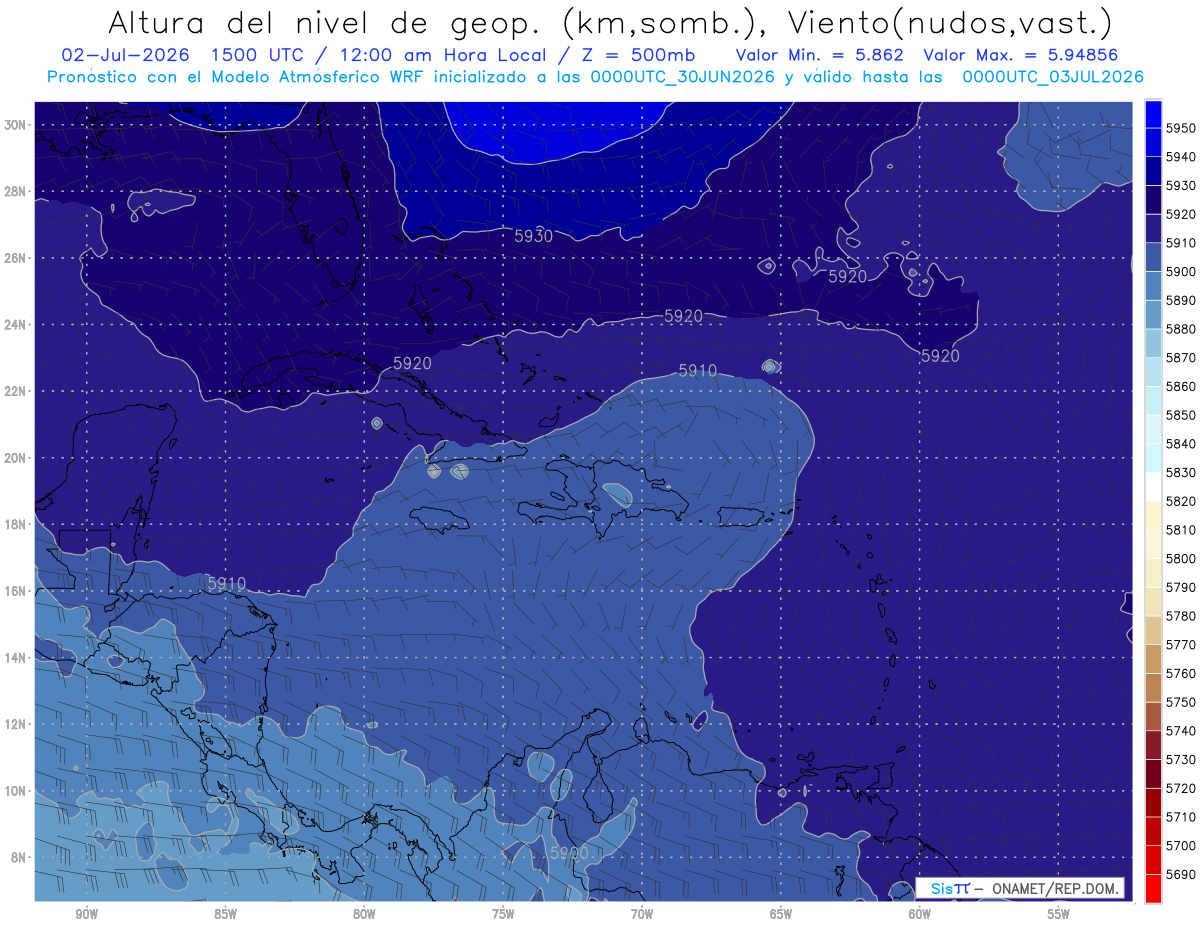The width and height of the screenshot is (1200, 927).
Task: Click the 18N latitude axis label
Action: coord(17,524)
